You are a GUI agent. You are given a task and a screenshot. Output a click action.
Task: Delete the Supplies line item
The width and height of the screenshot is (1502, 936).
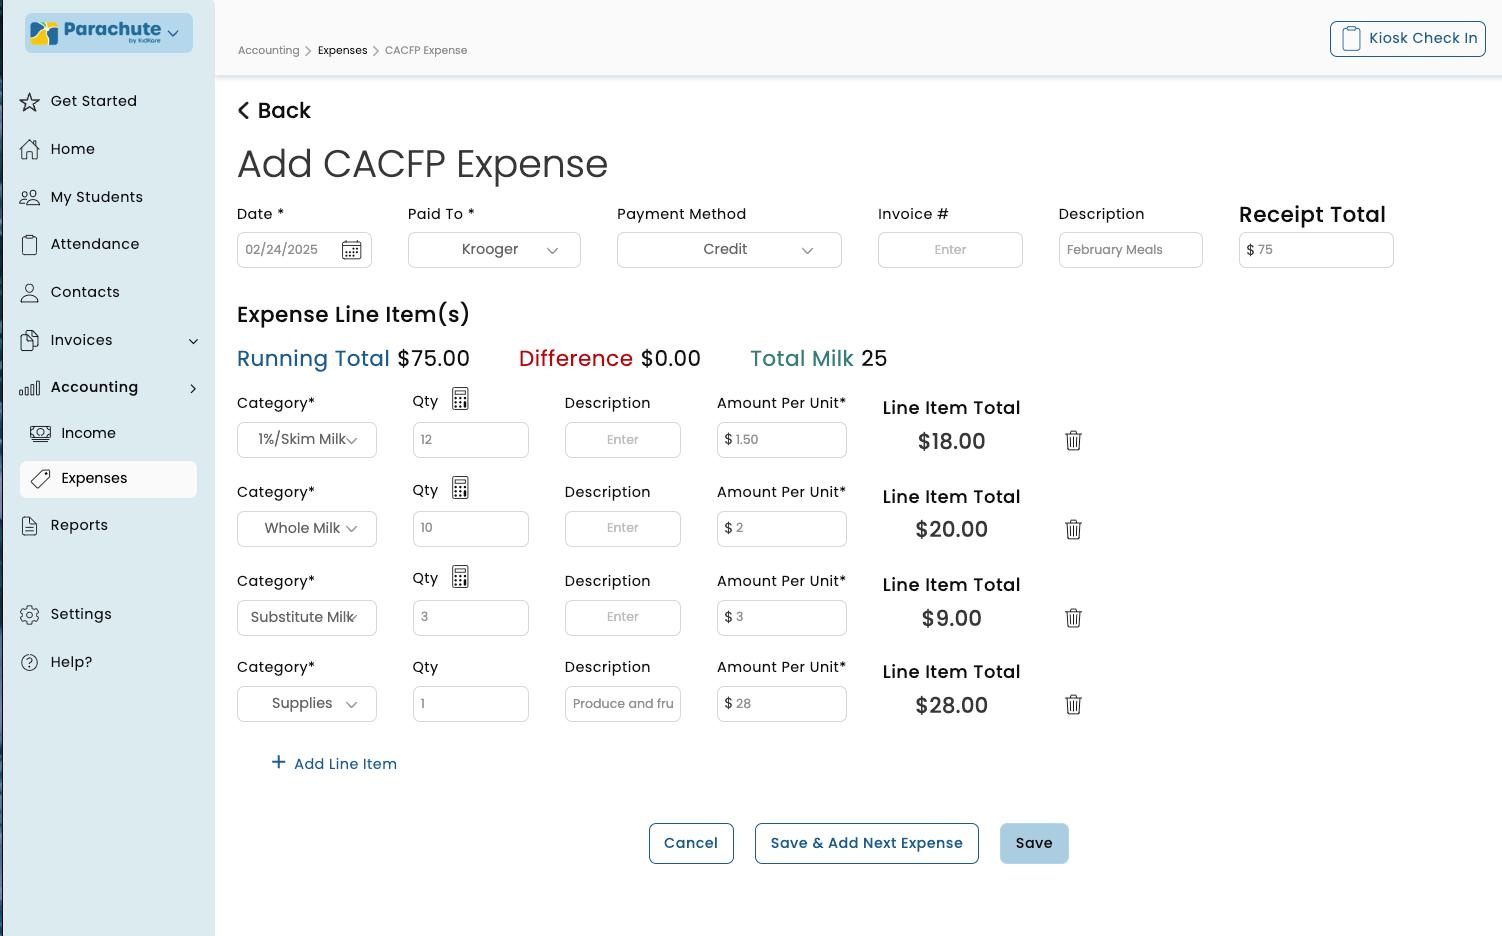coord(1073,705)
